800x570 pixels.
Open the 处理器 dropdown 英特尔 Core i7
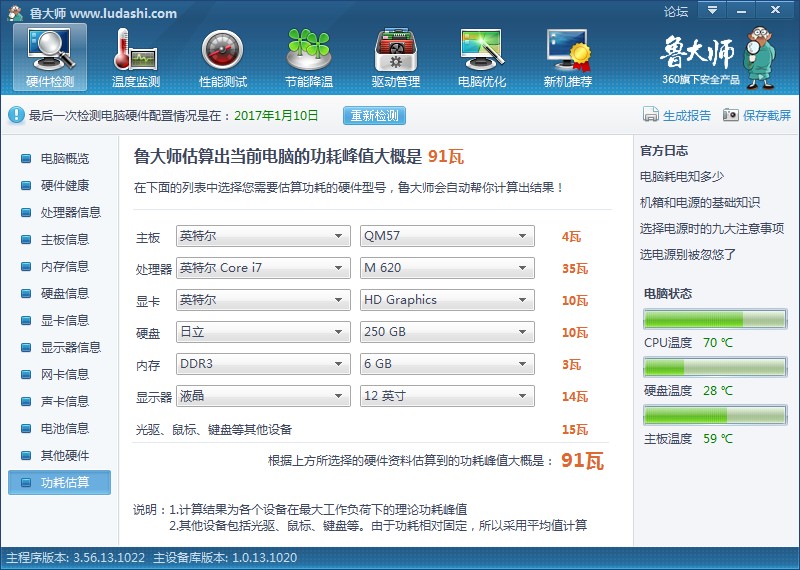263,268
